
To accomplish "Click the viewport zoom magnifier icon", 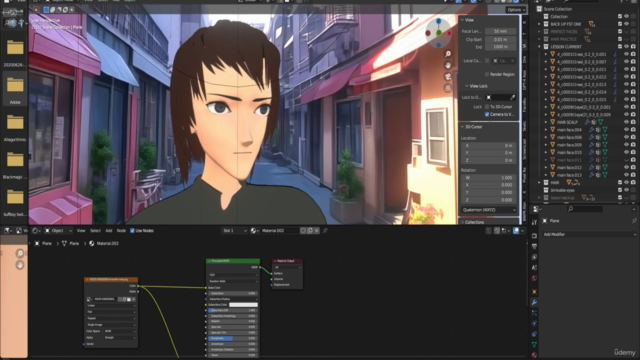I will pos(448,54).
